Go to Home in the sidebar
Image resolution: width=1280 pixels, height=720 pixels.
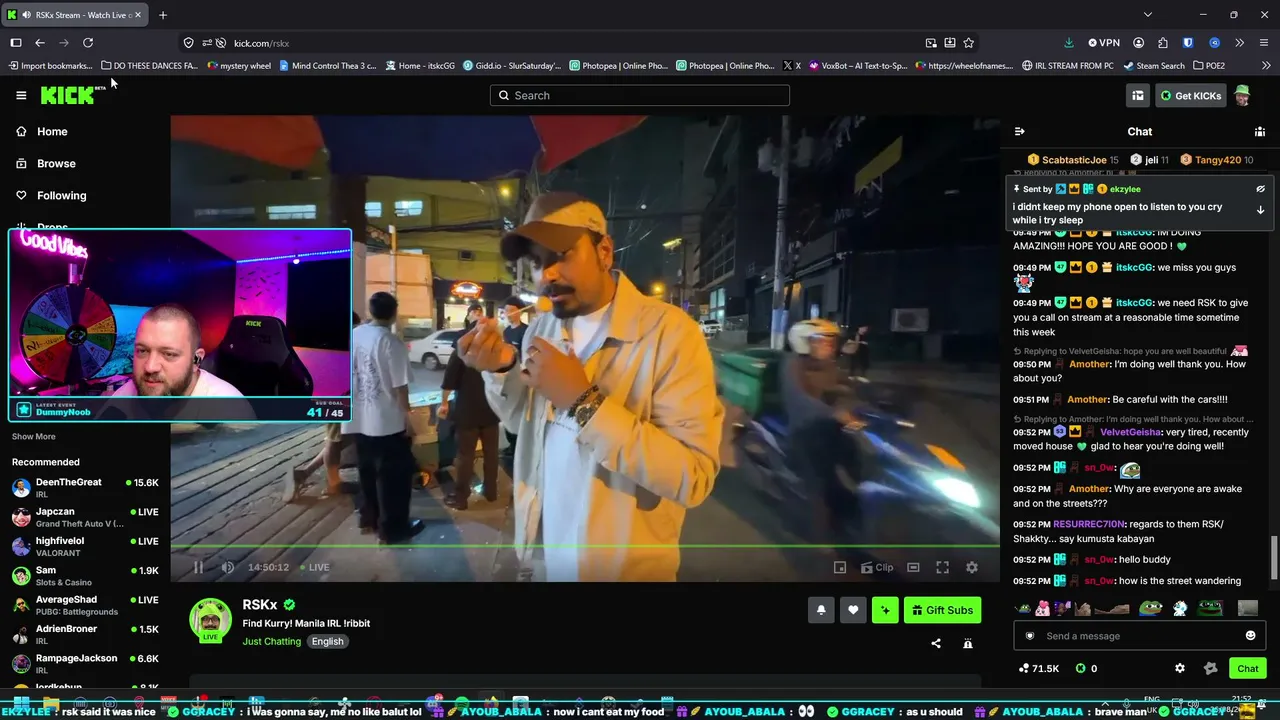42,131
